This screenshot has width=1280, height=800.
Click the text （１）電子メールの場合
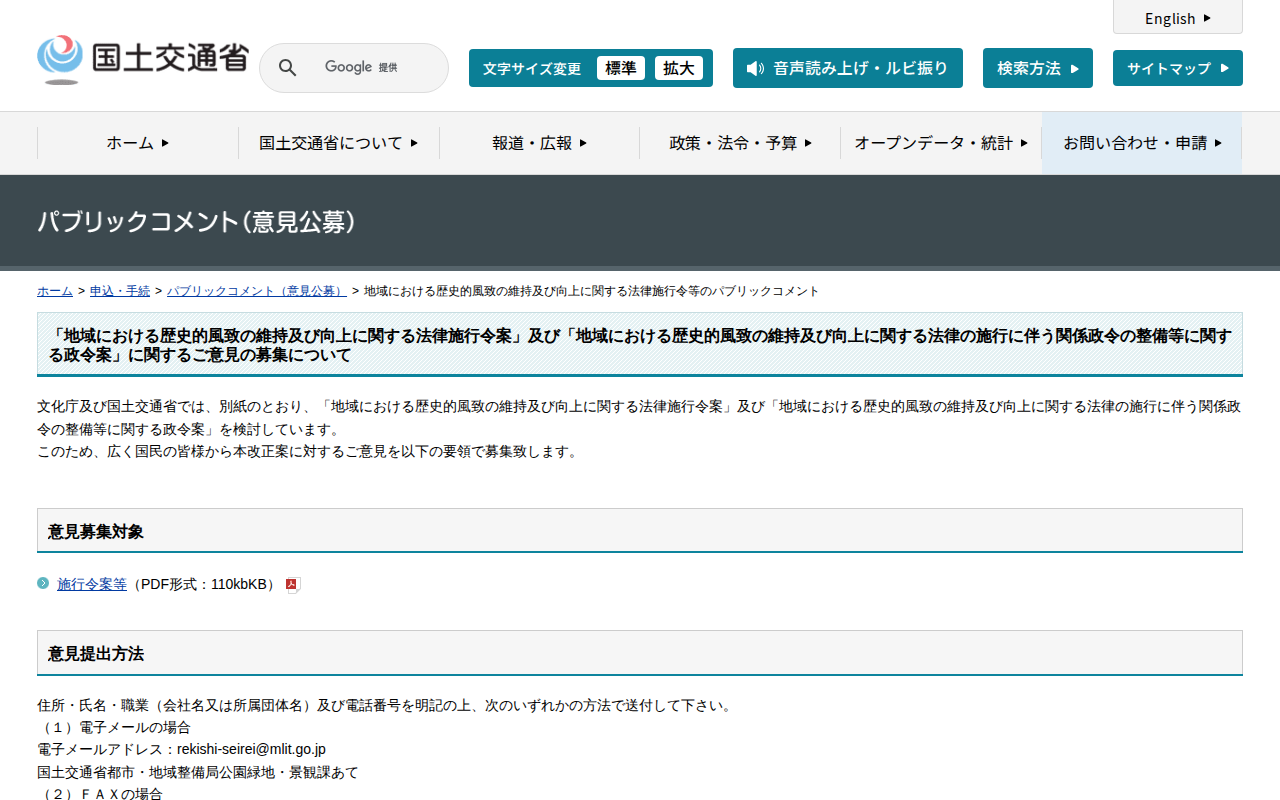114,727
